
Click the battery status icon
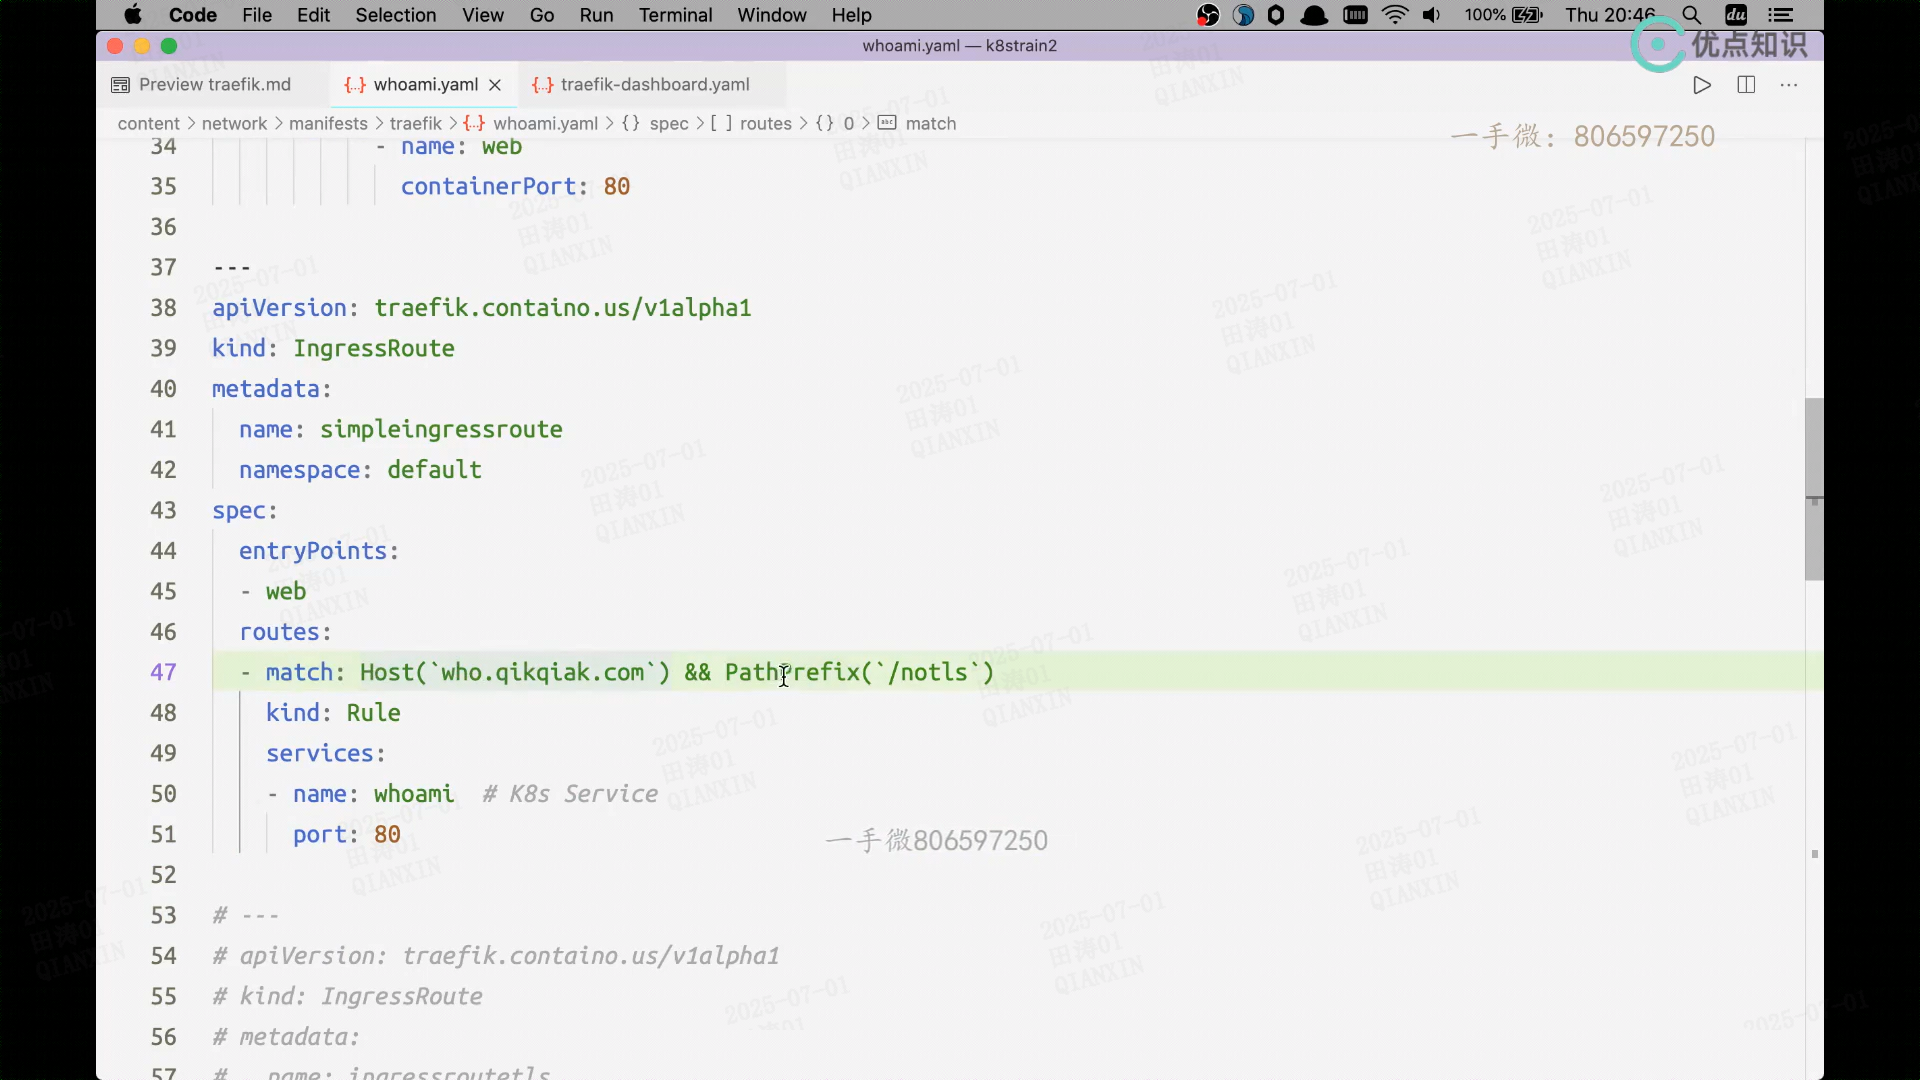coord(1527,15)
